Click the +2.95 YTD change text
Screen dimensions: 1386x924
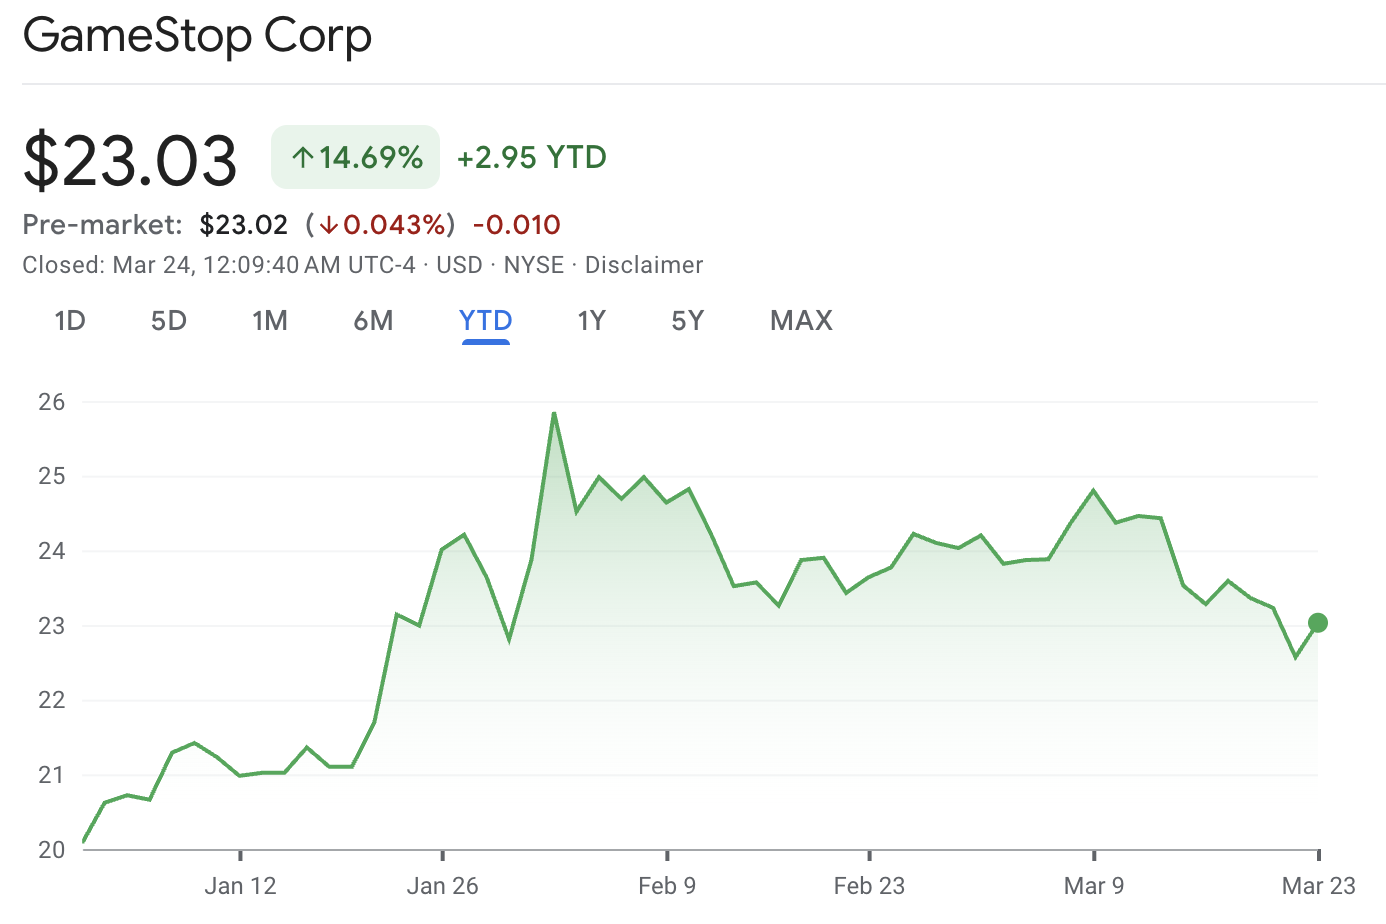click(x=532, y=158)
